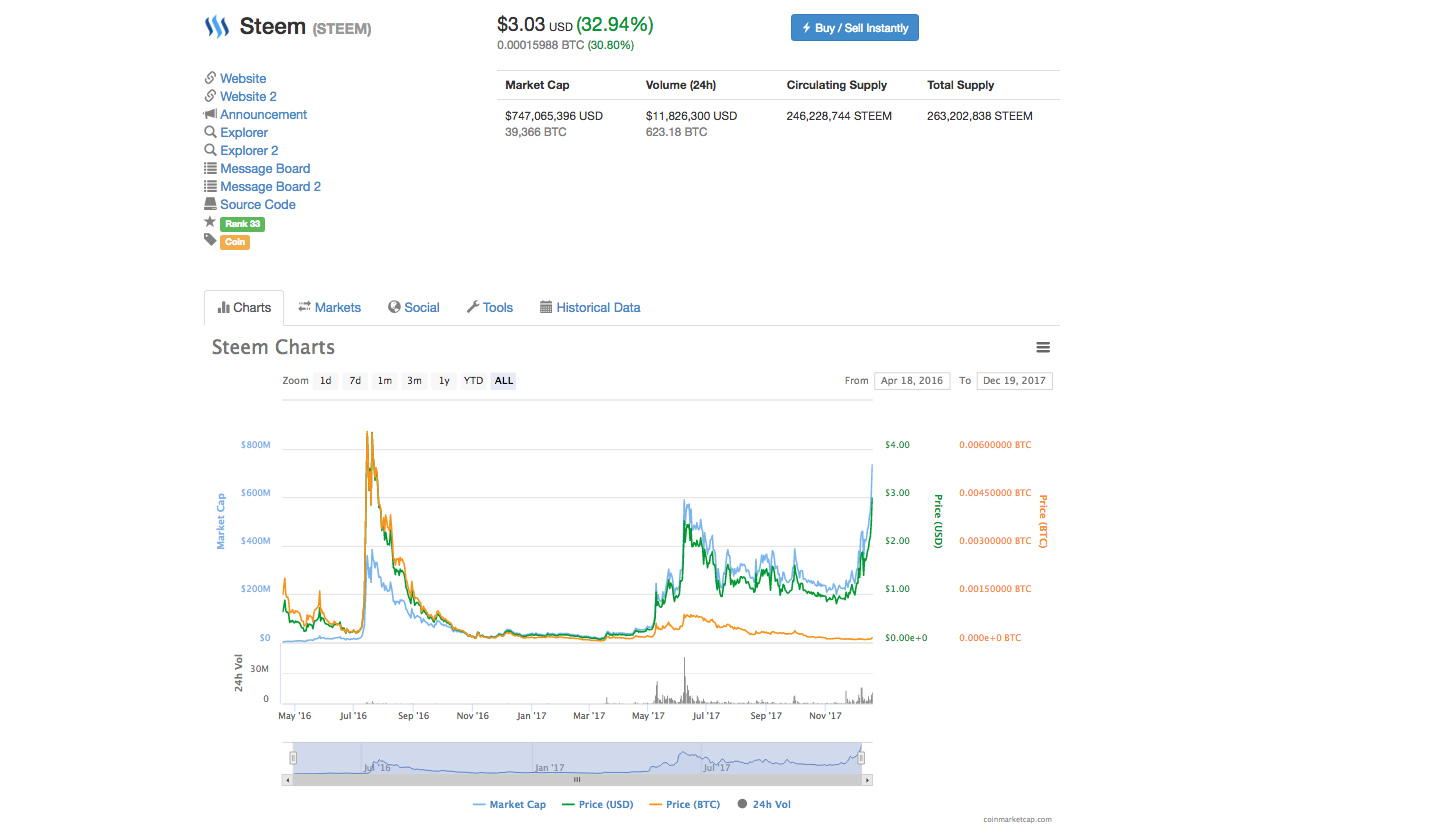
Task: Click the megaphone icon beside Announcement
Action: coord(210,114)
